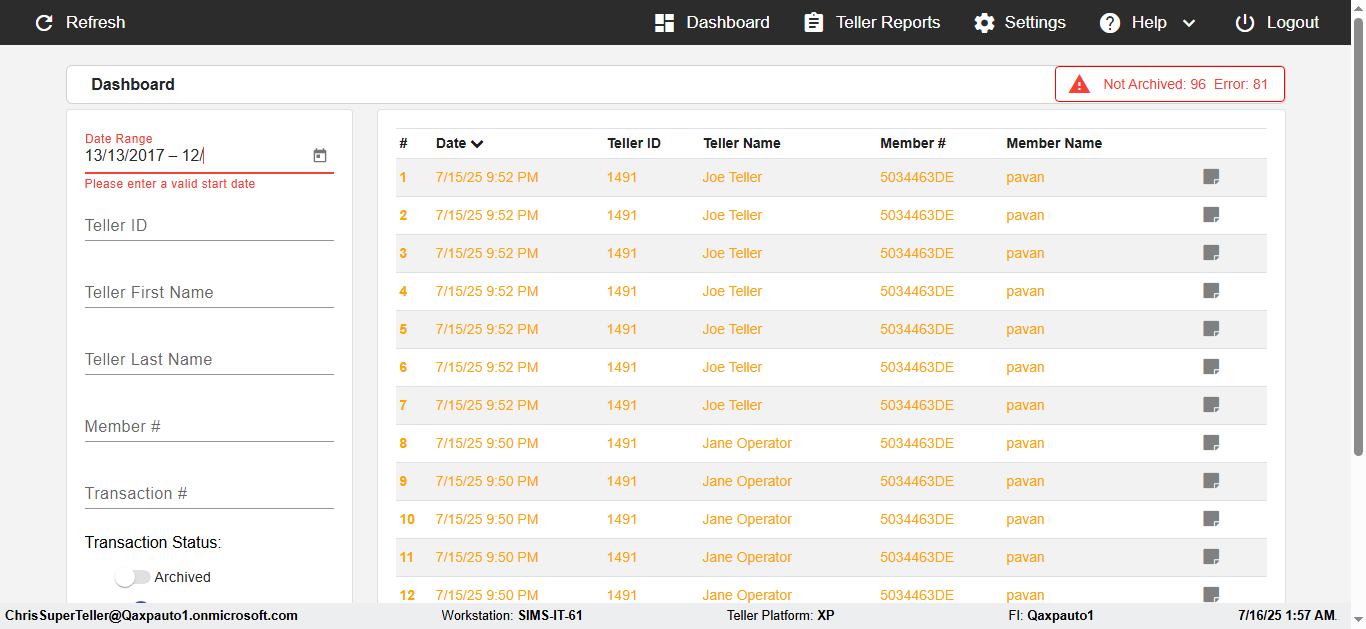Viewport: 1366px width, 629px height.
Task: Open the note icon for row 1
Action: click(1211, 177)
